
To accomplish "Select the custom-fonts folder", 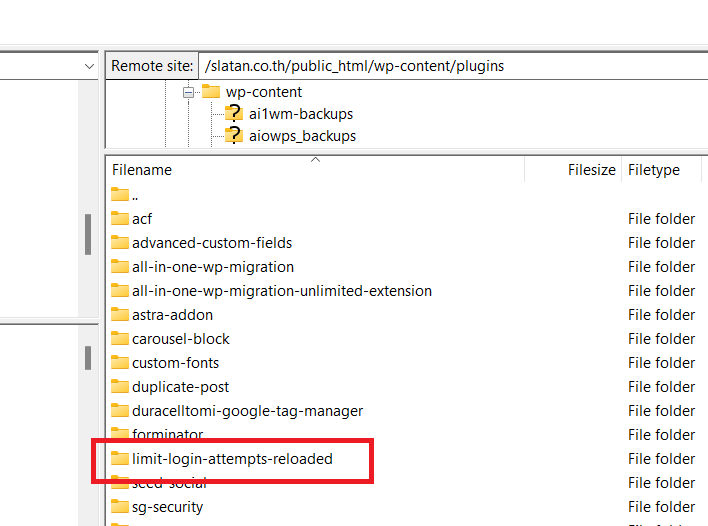I will tap(175, 363).
